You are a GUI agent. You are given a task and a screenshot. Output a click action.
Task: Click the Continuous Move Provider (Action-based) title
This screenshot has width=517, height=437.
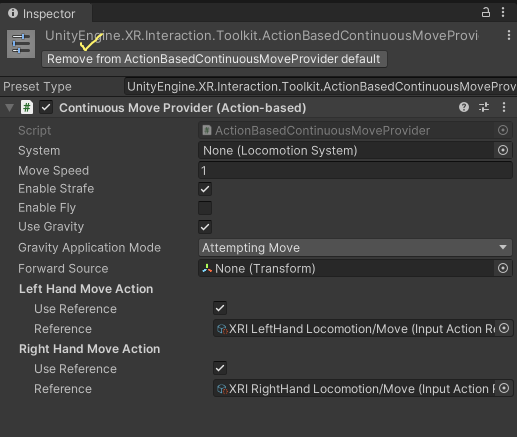(x=183, y=108)
